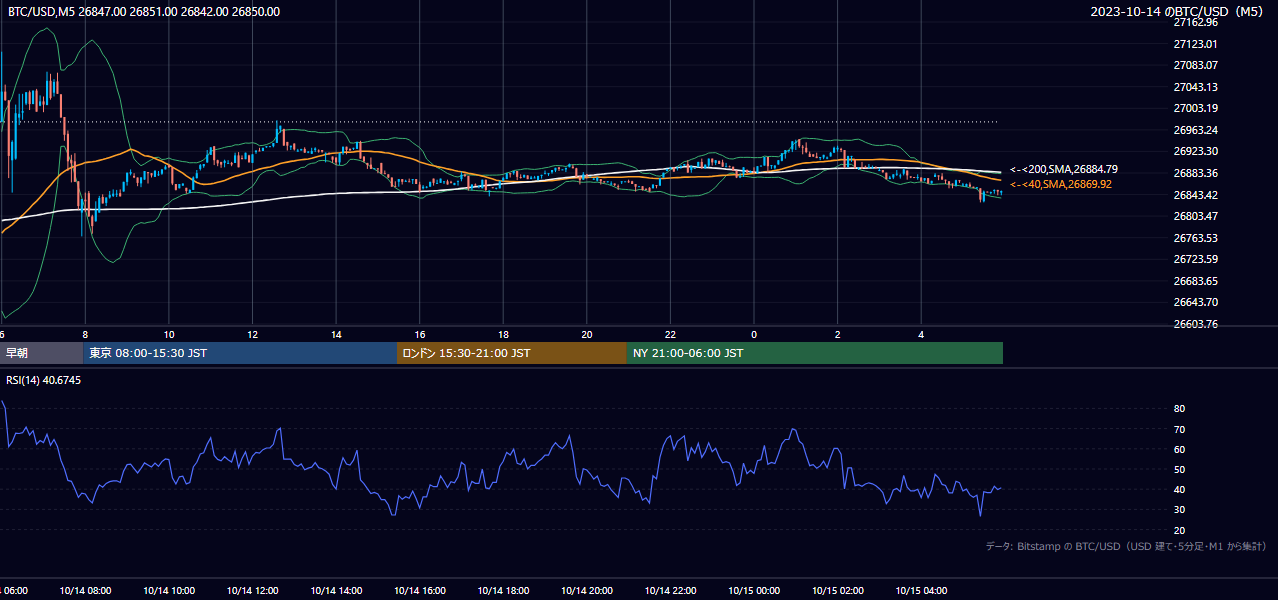
Task: Click the 2023-10-14 BTC/USD (M5) title
Action: click(1179, 12)
